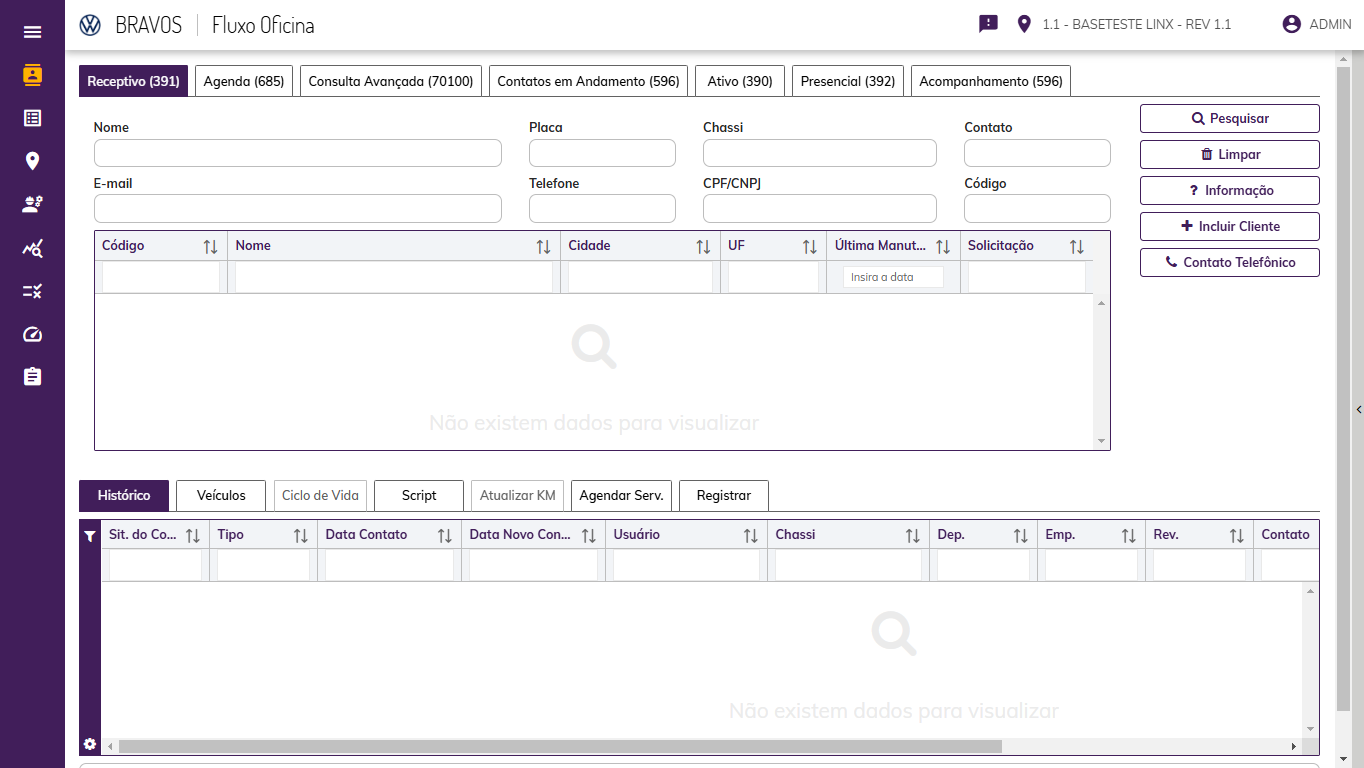
Task: Switch to the Agenda (685) tab
Action: pyautogui.click(x=244, y=81)
